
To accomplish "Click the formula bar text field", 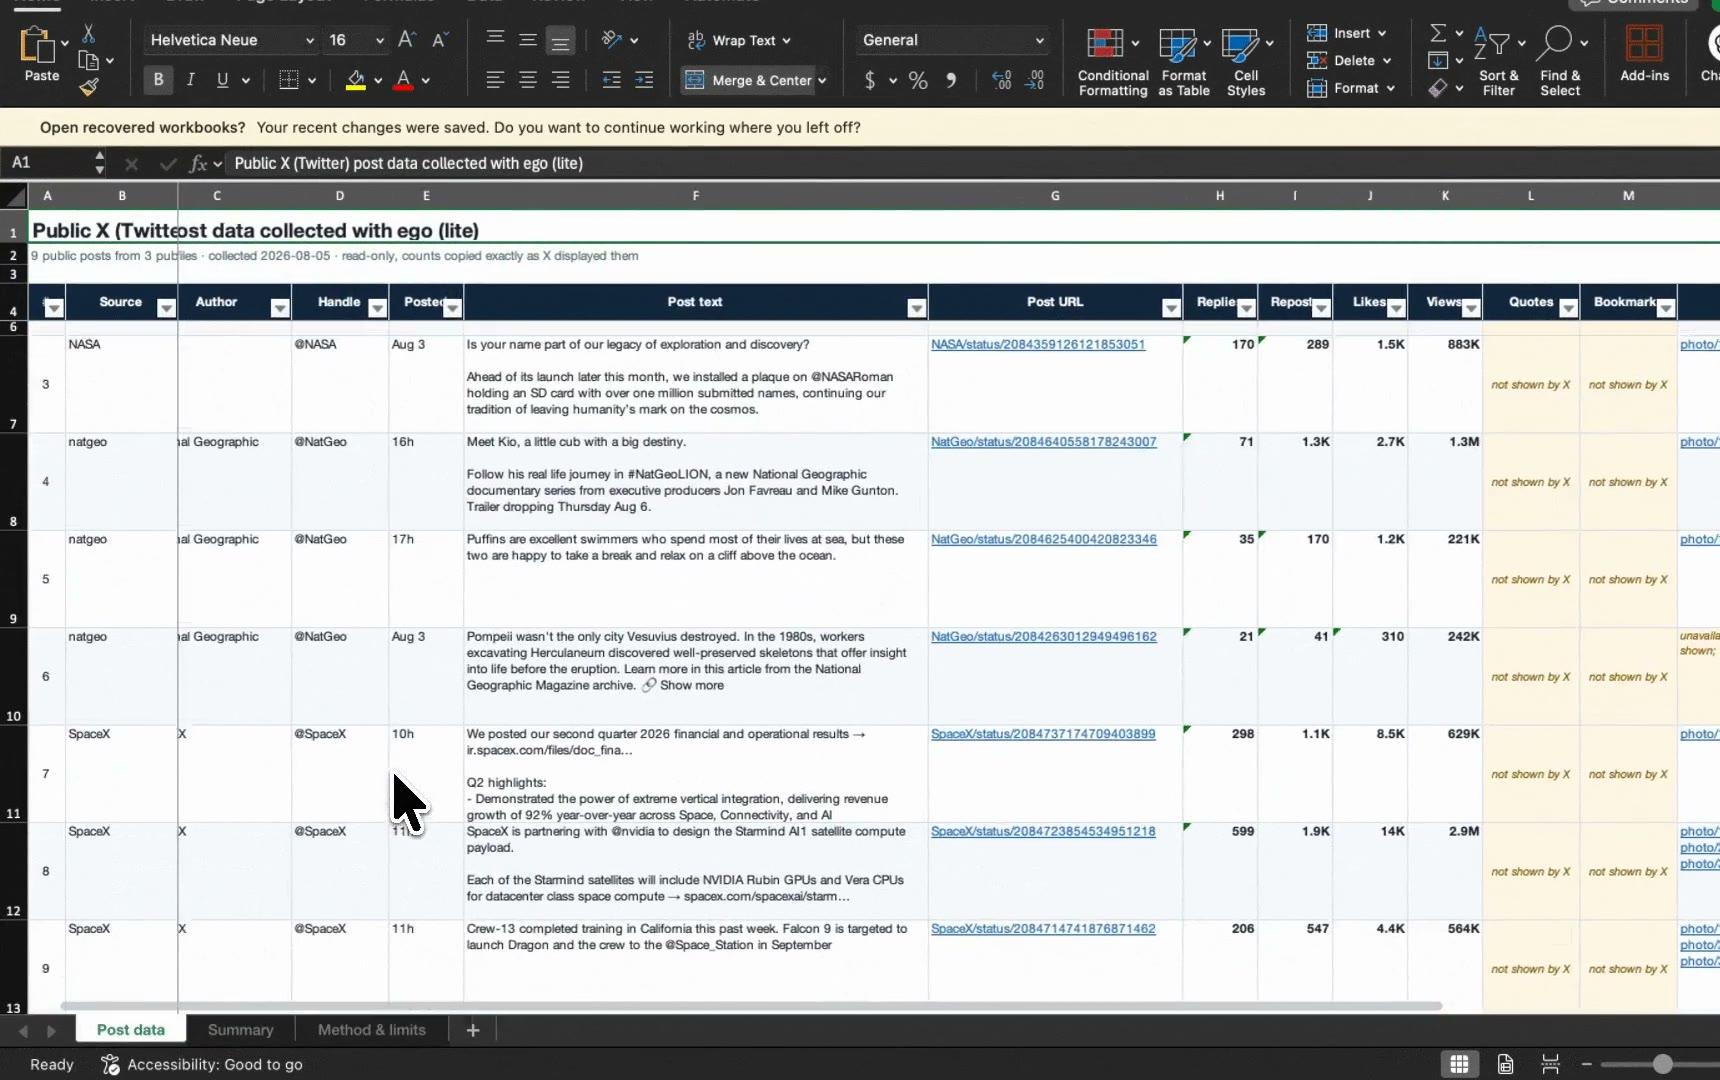I will coord(973,163).
